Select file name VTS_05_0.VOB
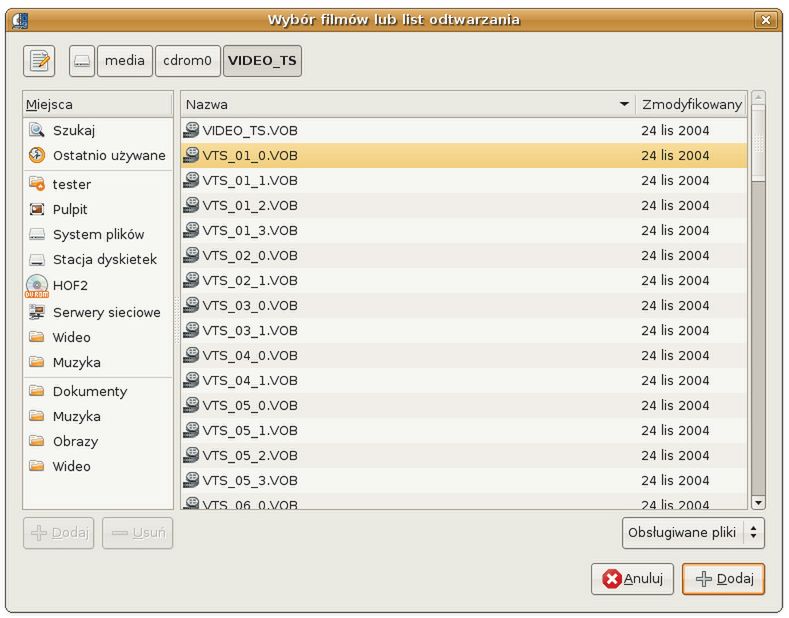The width and height of the screenshot is (789, 618). pyautogui.click(x=250, y=406)
